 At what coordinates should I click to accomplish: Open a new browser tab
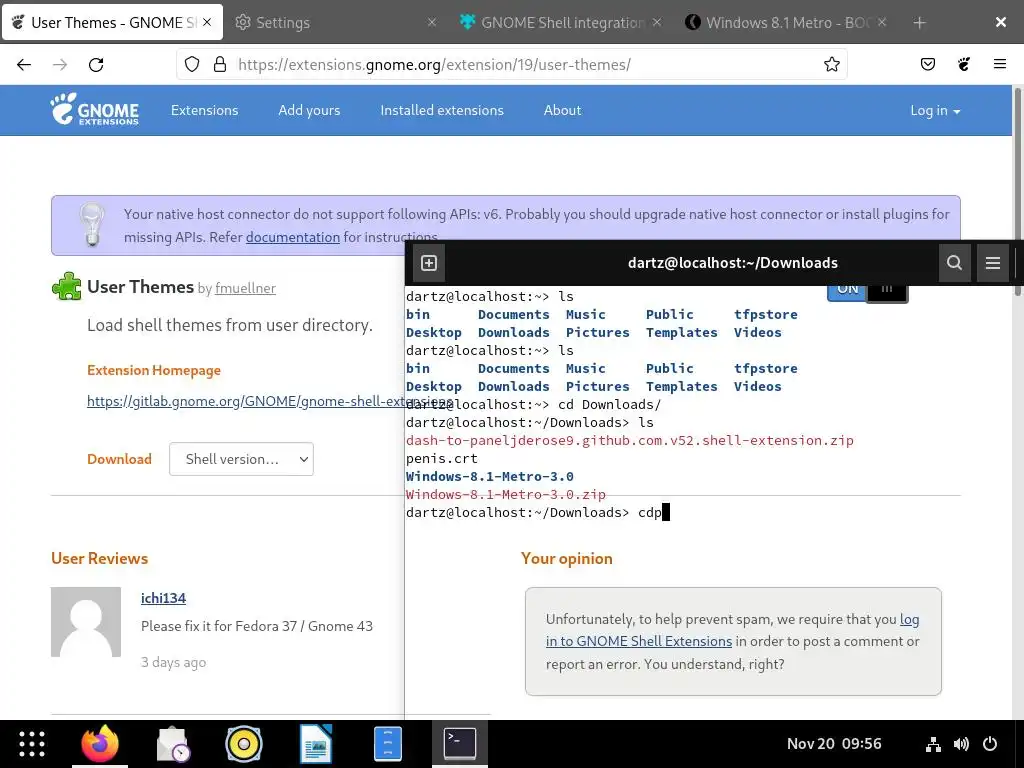coord(920,23)
